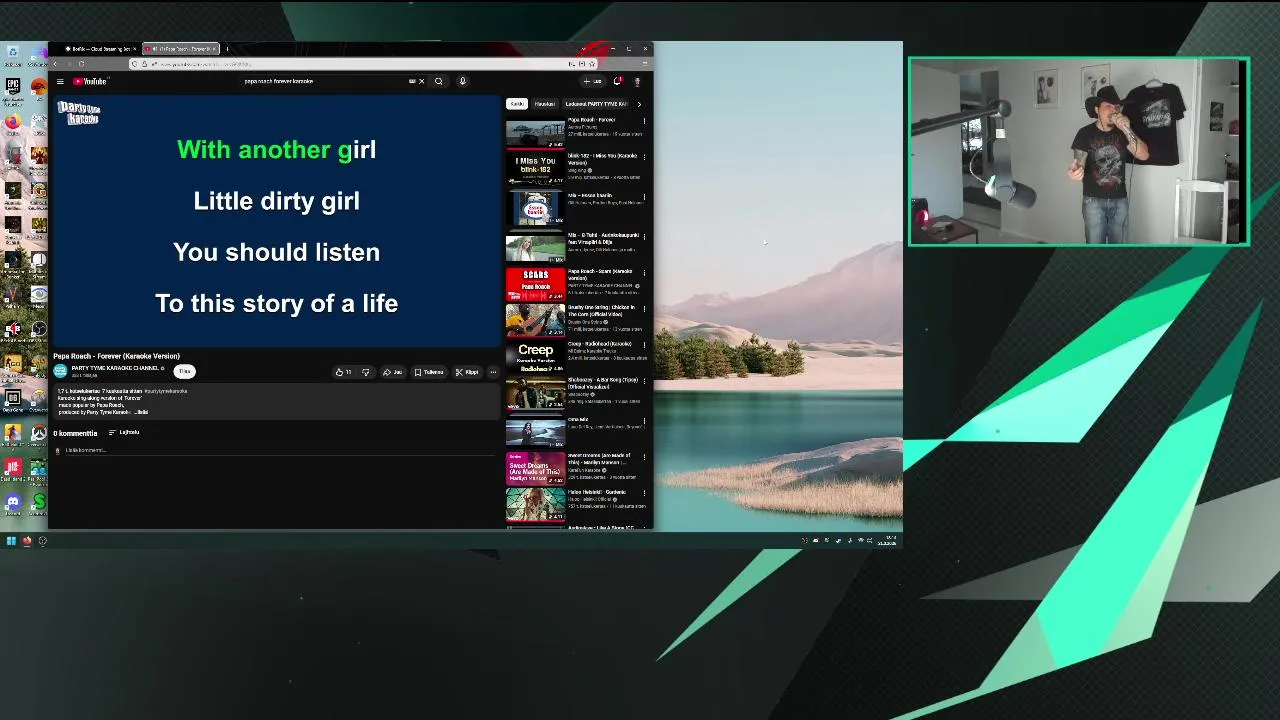Subscribe with the Tilaa button
Viewport: 1280px width, 720px height.
click(x=184, y=371)
